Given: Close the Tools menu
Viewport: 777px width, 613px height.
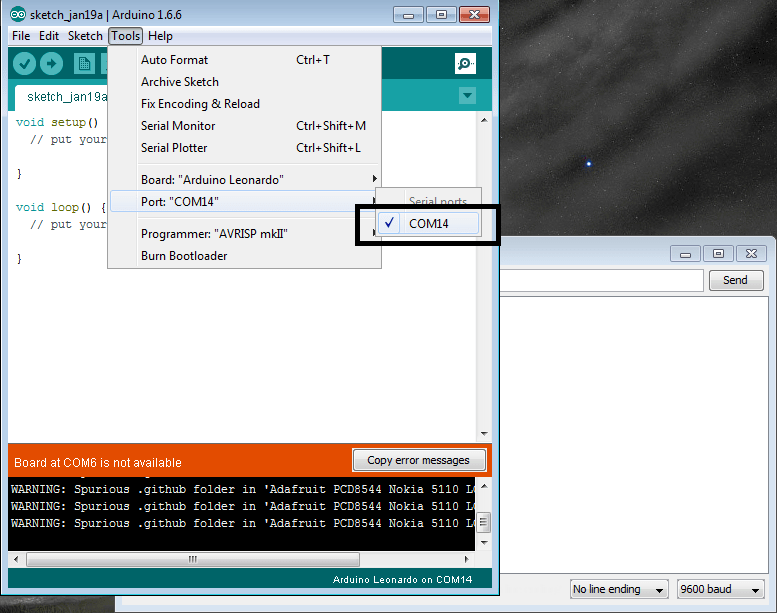Looking at the screenshot, I should 126,36.
